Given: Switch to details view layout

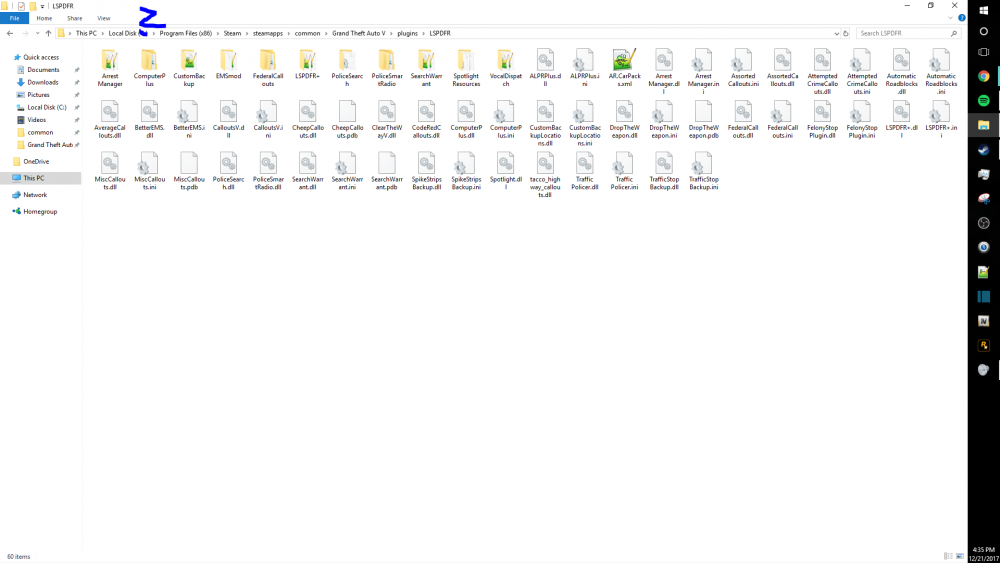Looking at the screenshot, I should click(x=948, y=557).
